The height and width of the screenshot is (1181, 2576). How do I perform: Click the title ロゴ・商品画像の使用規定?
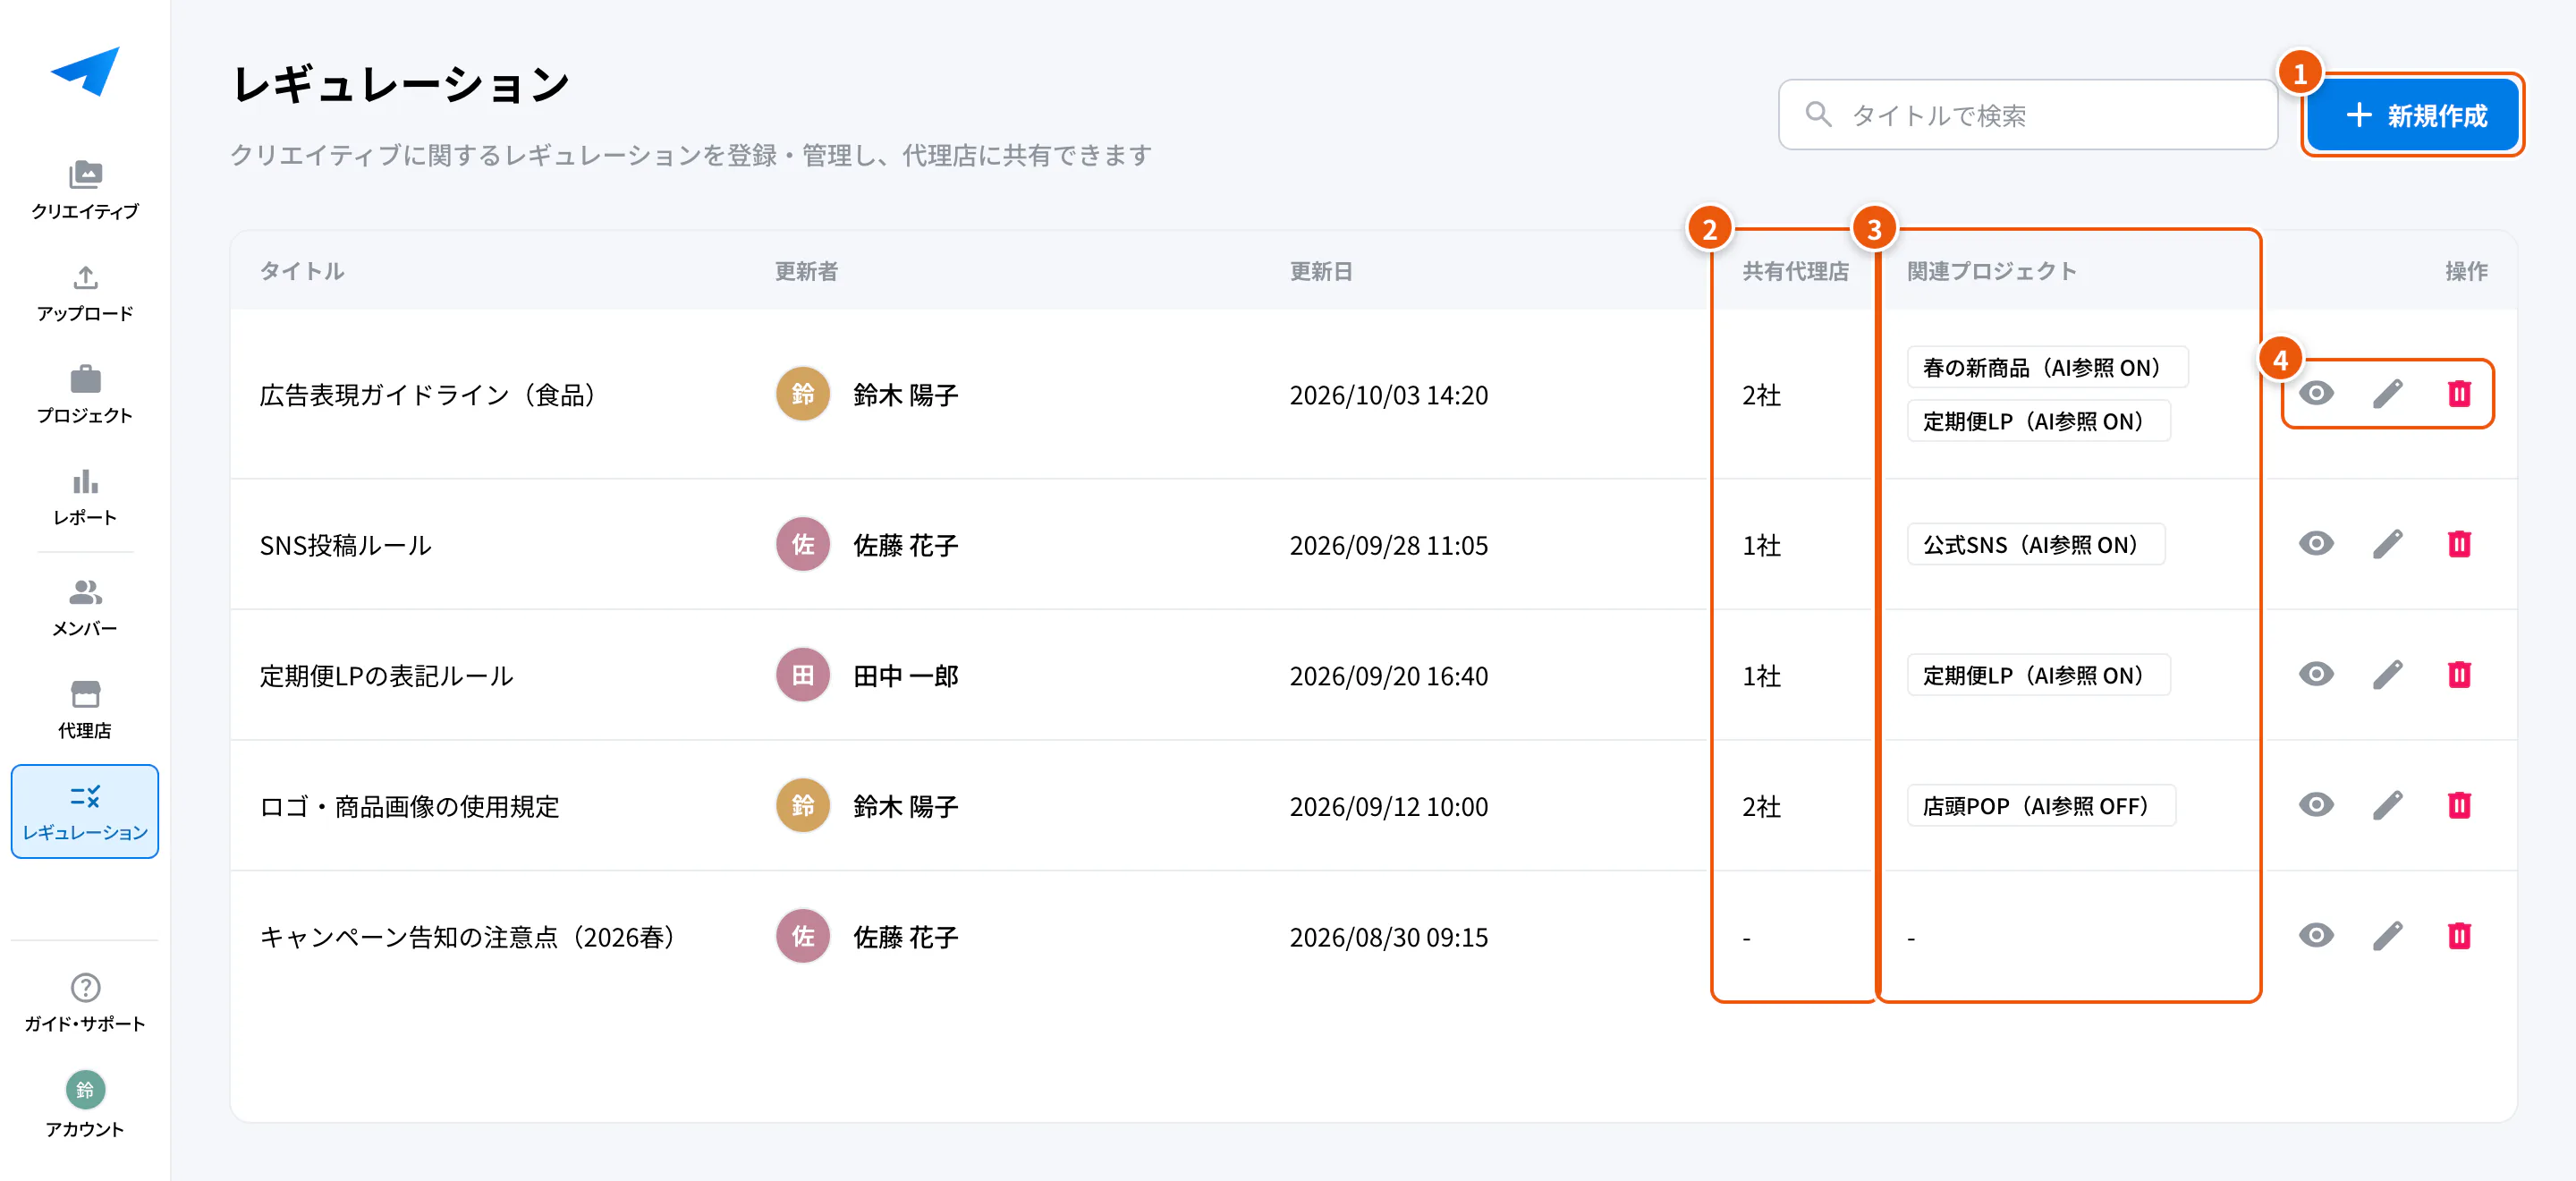pos(409,806)
